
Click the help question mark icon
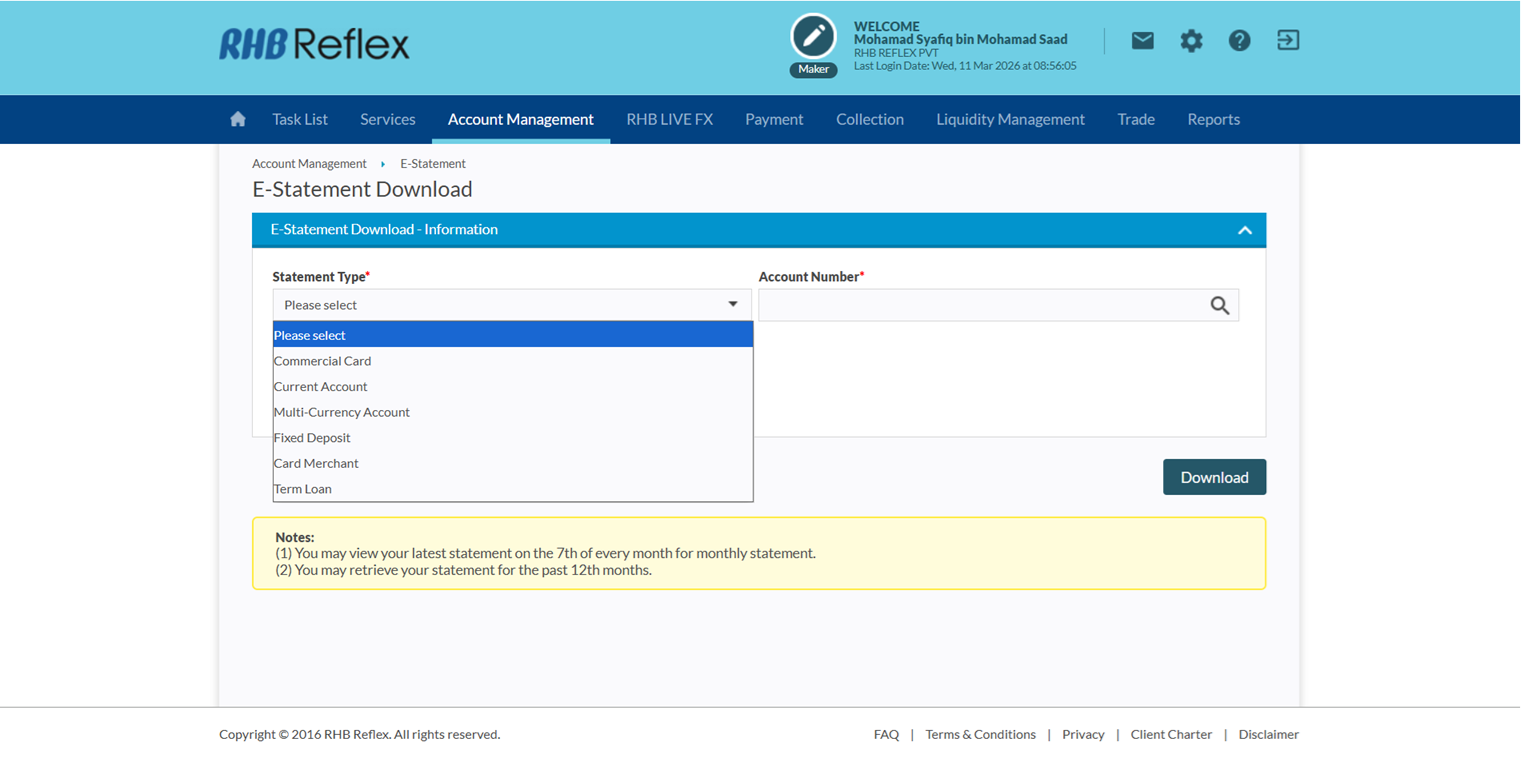[1239, 41]
